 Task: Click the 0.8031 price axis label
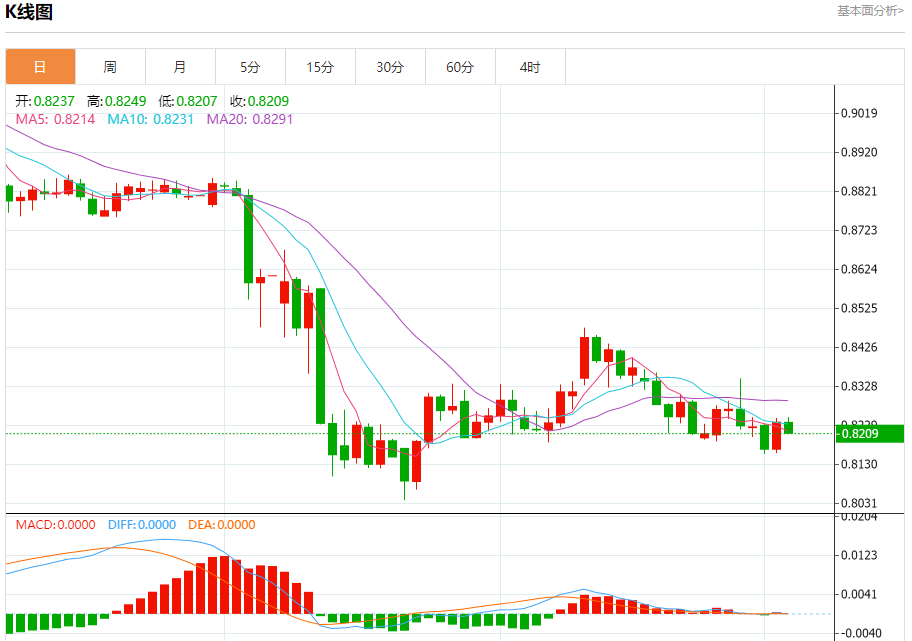(859, 503)
